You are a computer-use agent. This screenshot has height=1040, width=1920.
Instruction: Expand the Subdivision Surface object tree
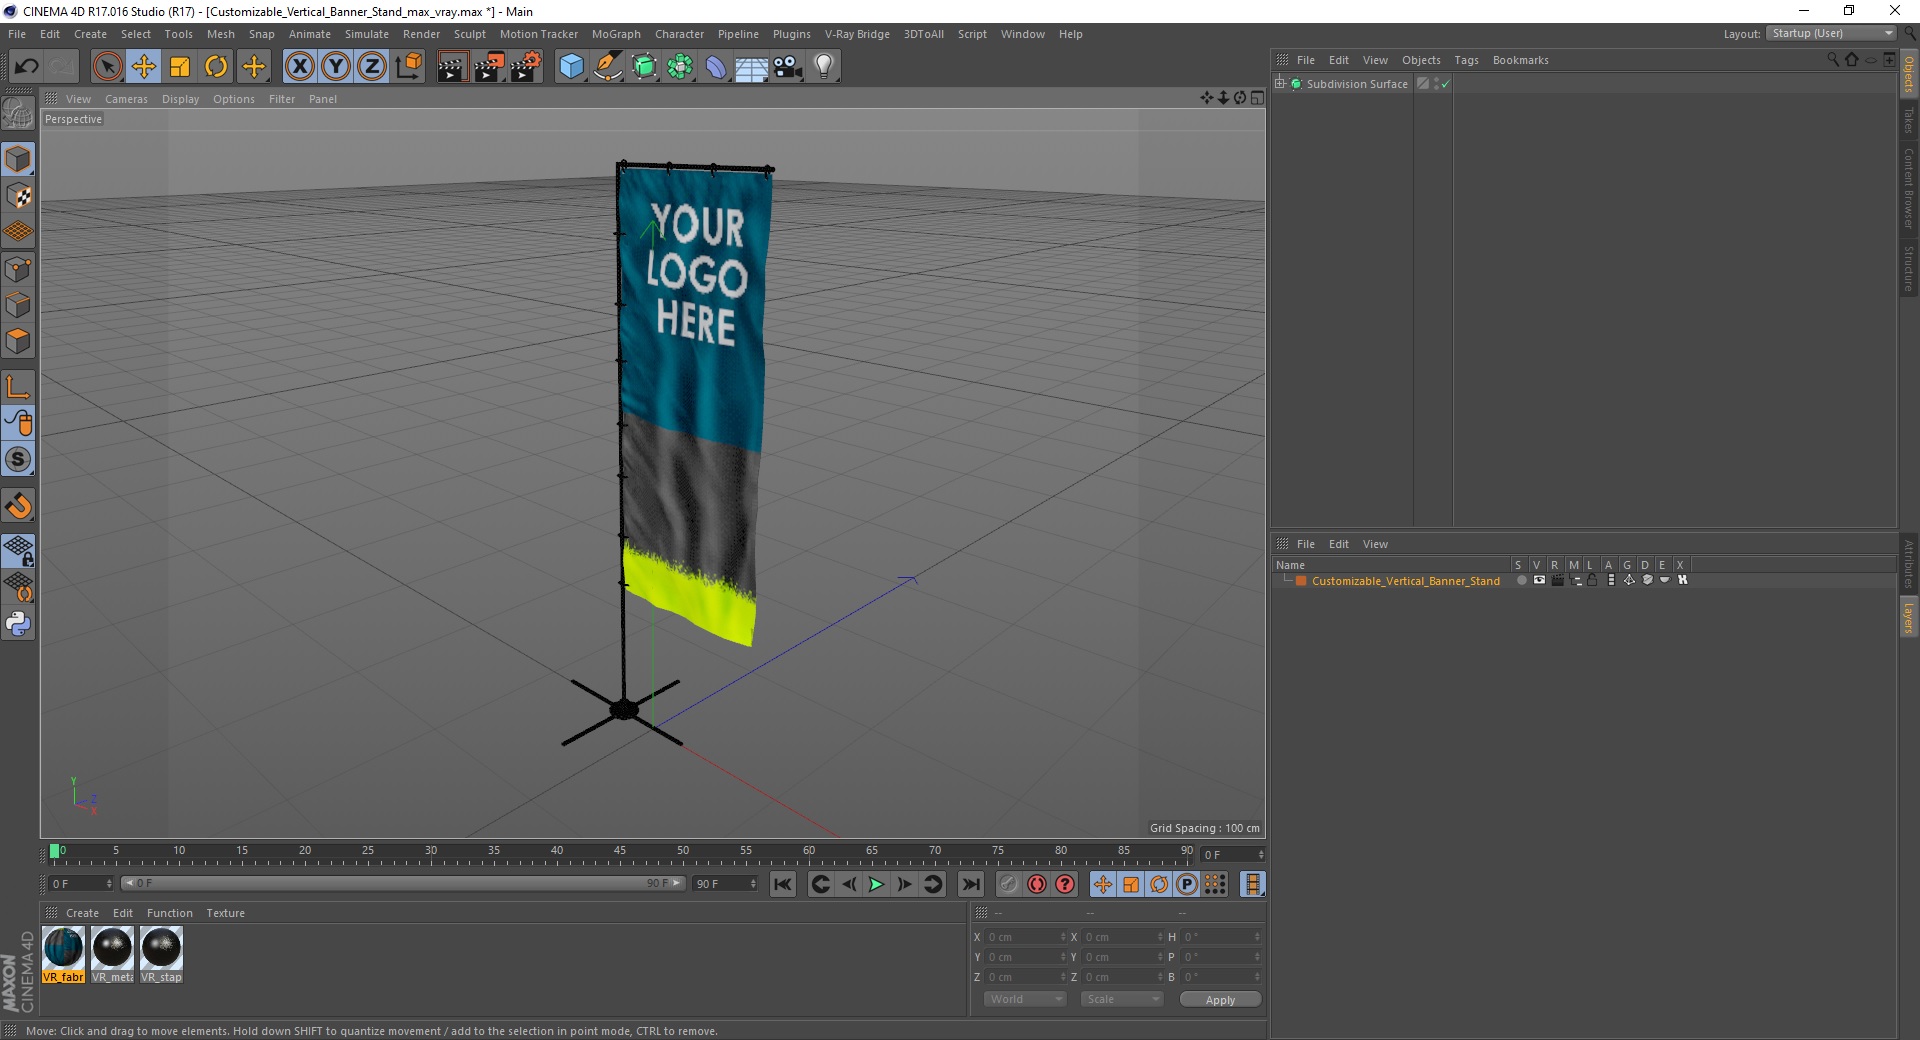(x=1280, y=84)
